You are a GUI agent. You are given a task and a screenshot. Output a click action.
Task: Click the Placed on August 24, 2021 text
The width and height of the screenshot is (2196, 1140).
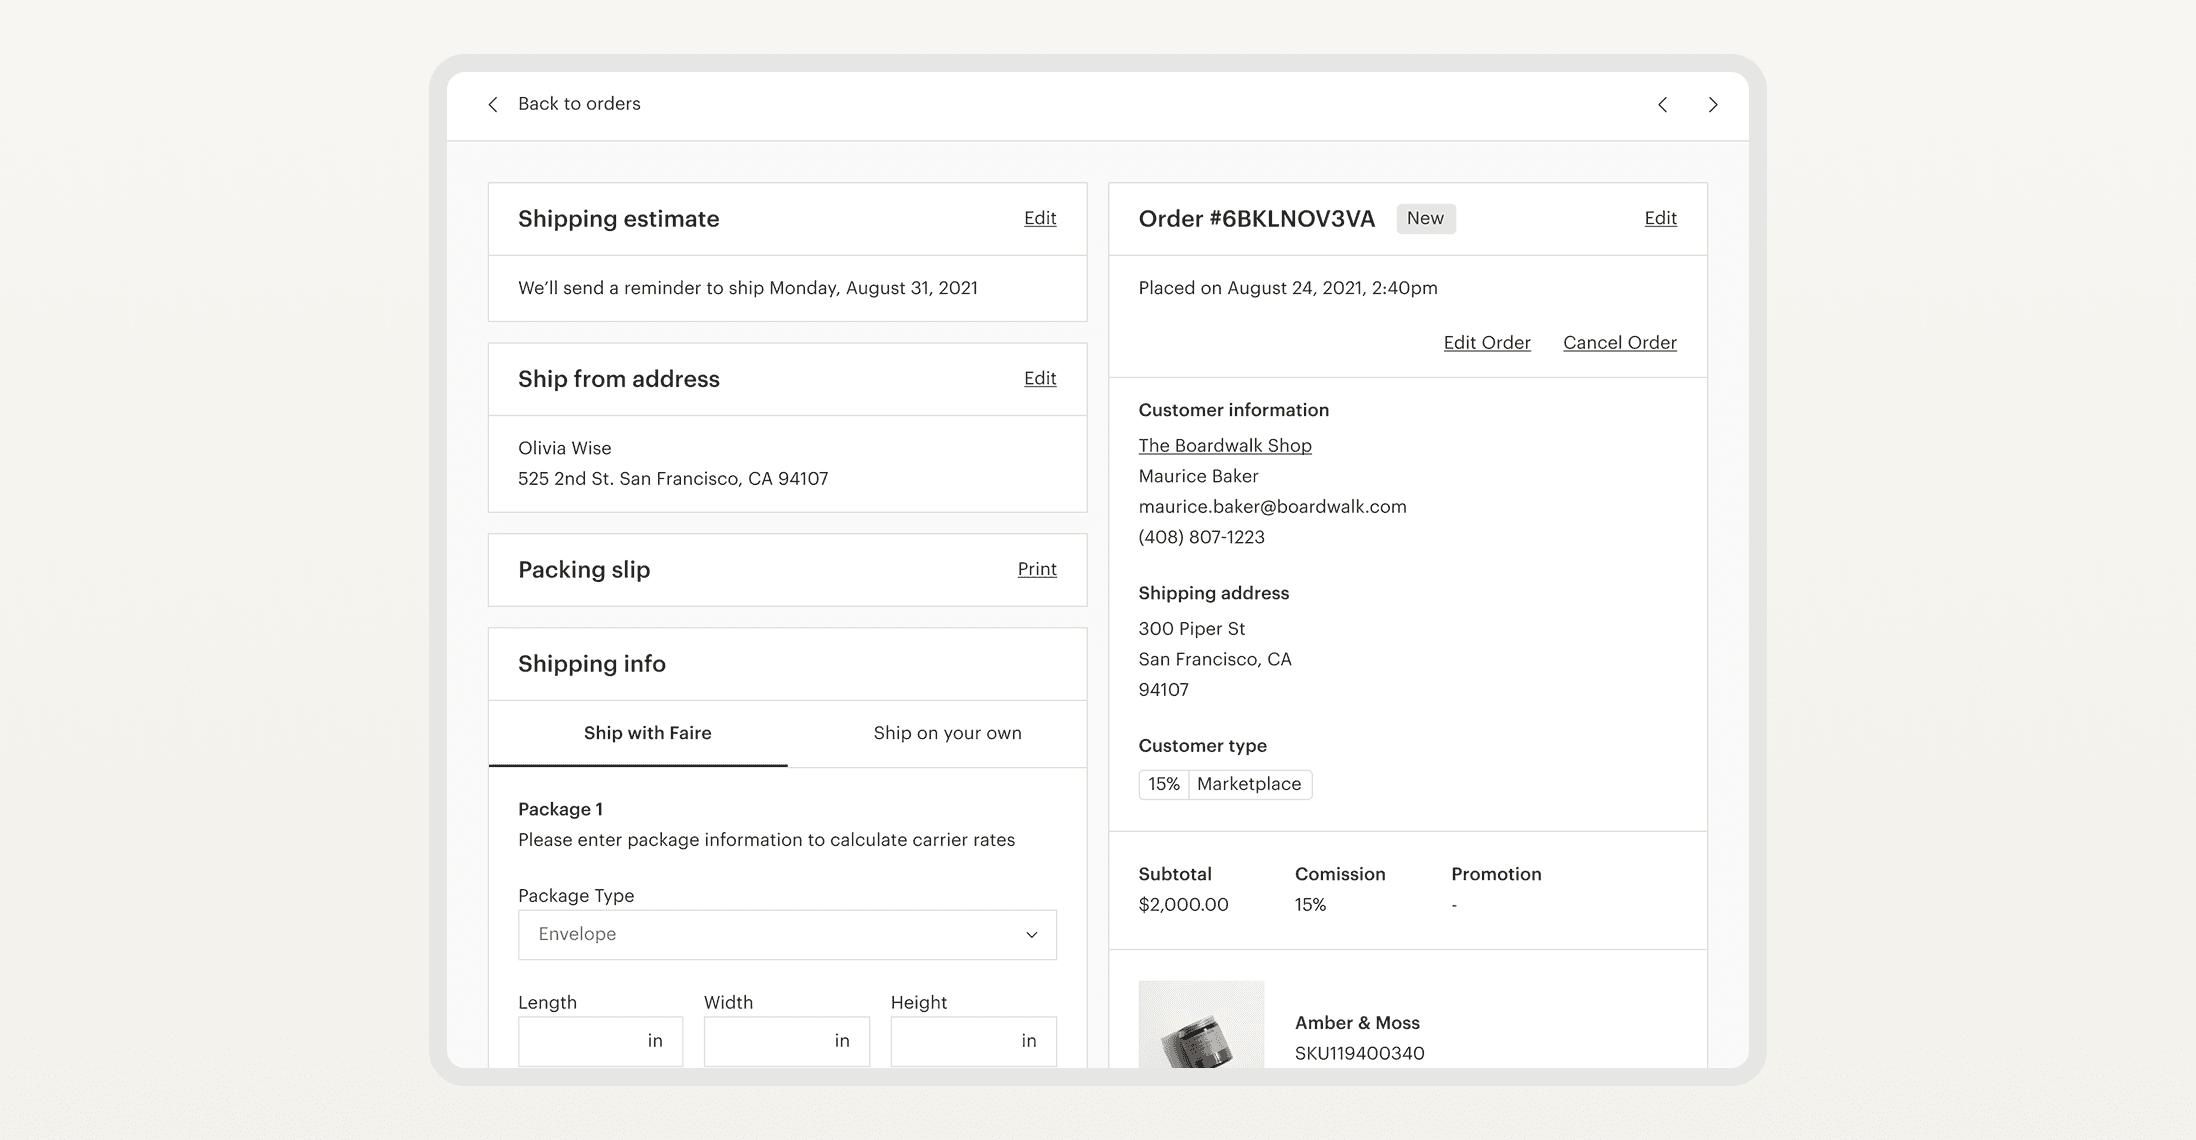1288,288
